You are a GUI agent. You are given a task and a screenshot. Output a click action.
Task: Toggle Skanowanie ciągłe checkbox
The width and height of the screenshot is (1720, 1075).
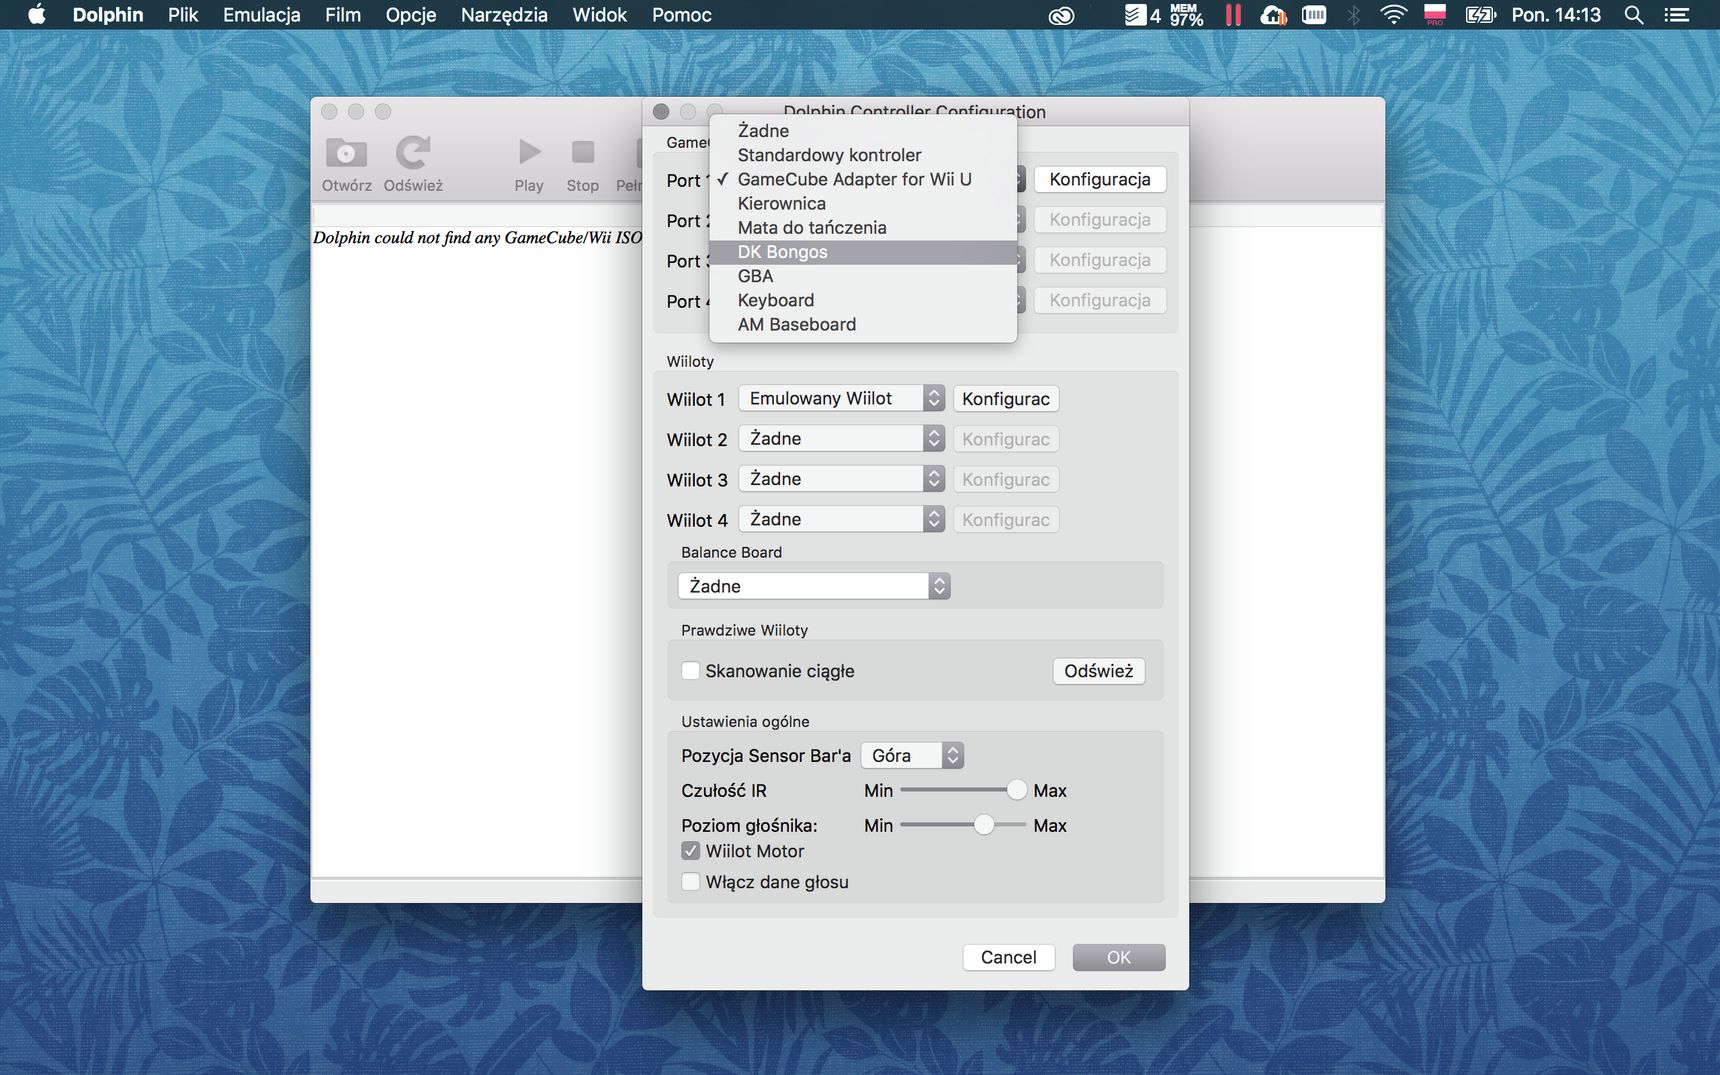tap(690, 671)
